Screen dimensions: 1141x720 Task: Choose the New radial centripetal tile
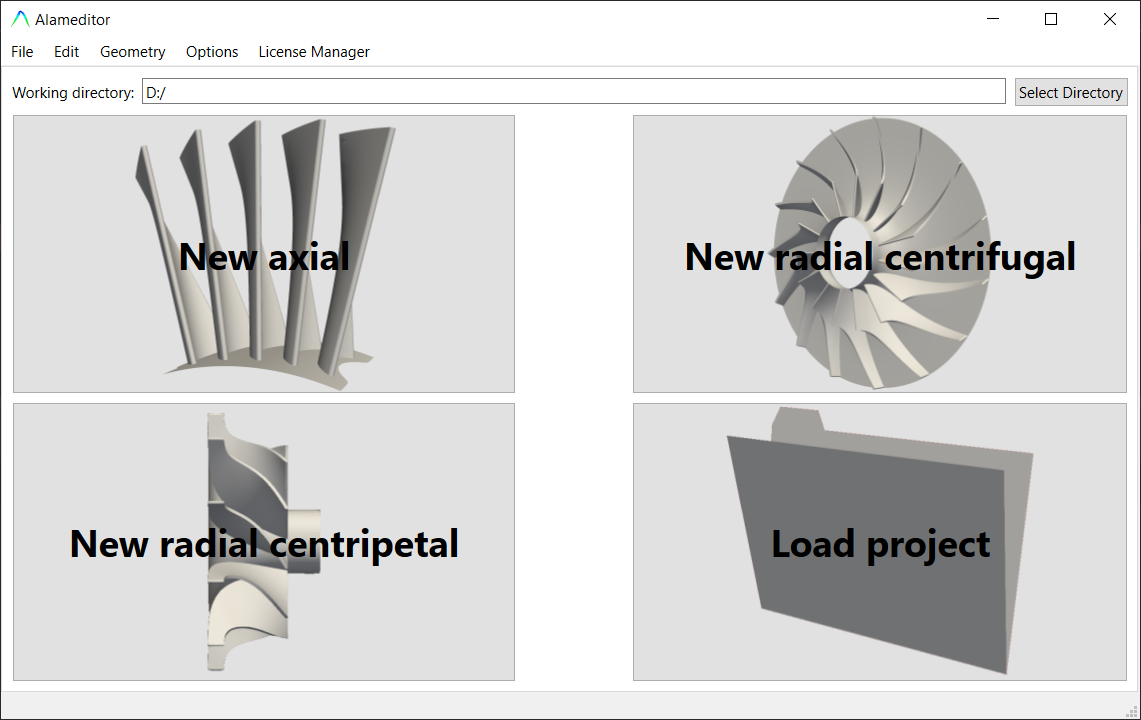[264, 542]
